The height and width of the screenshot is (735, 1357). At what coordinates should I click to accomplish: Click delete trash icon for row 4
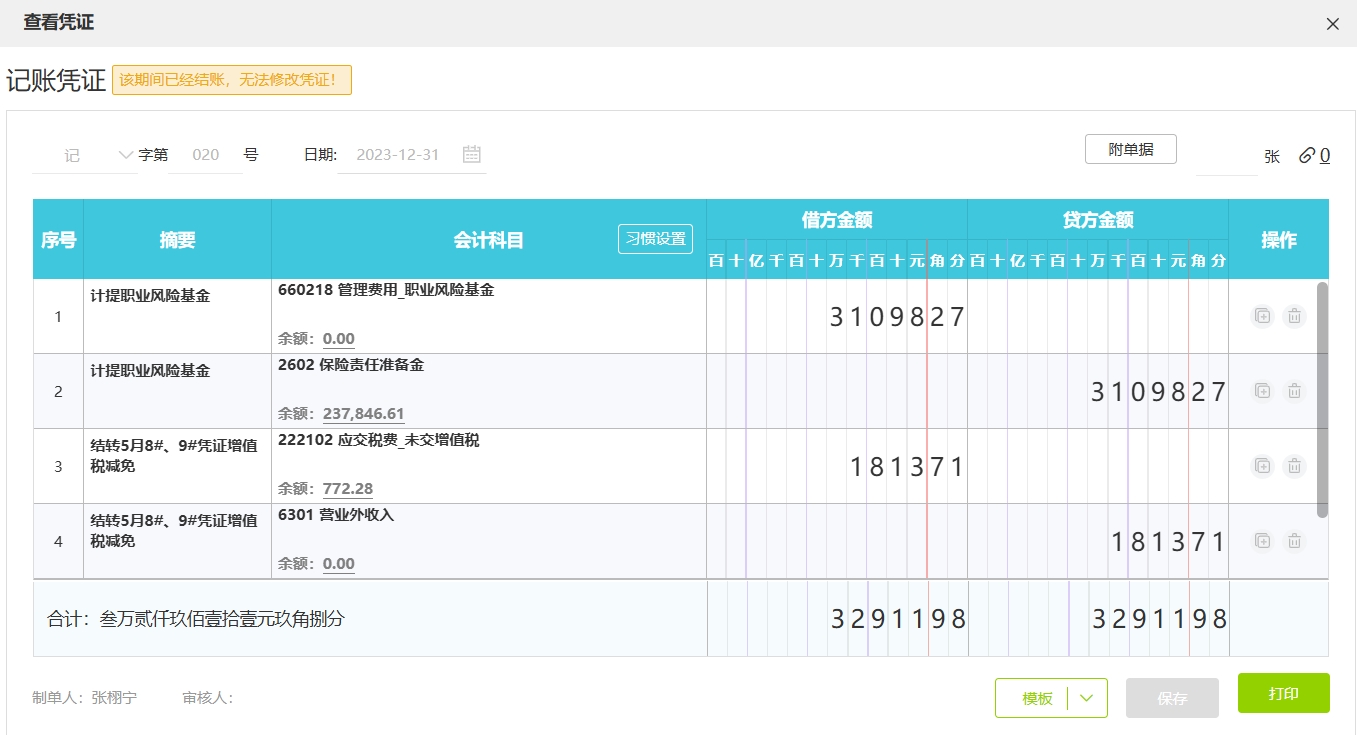point(1294,541)
